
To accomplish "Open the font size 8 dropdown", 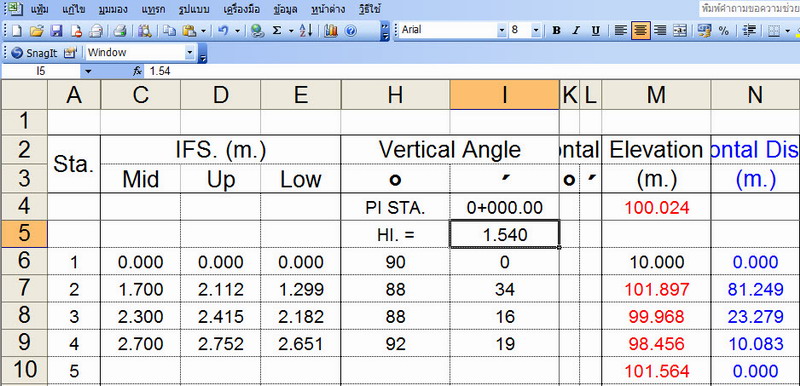I will click(535, 31).
